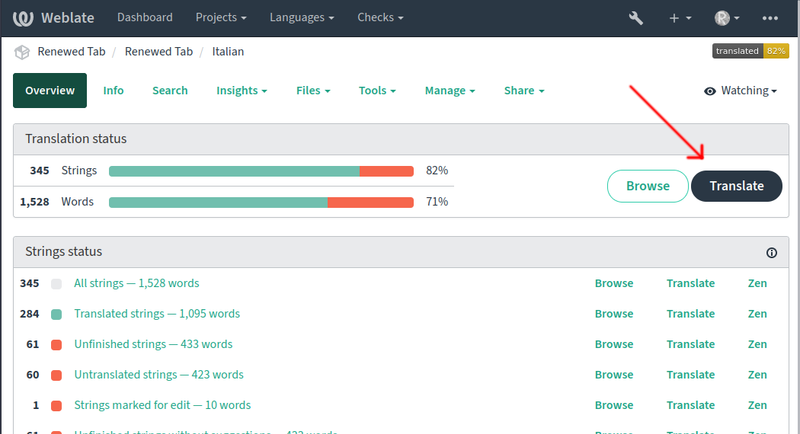Open Untranslated strings — 423 words link

click(159, 375)
